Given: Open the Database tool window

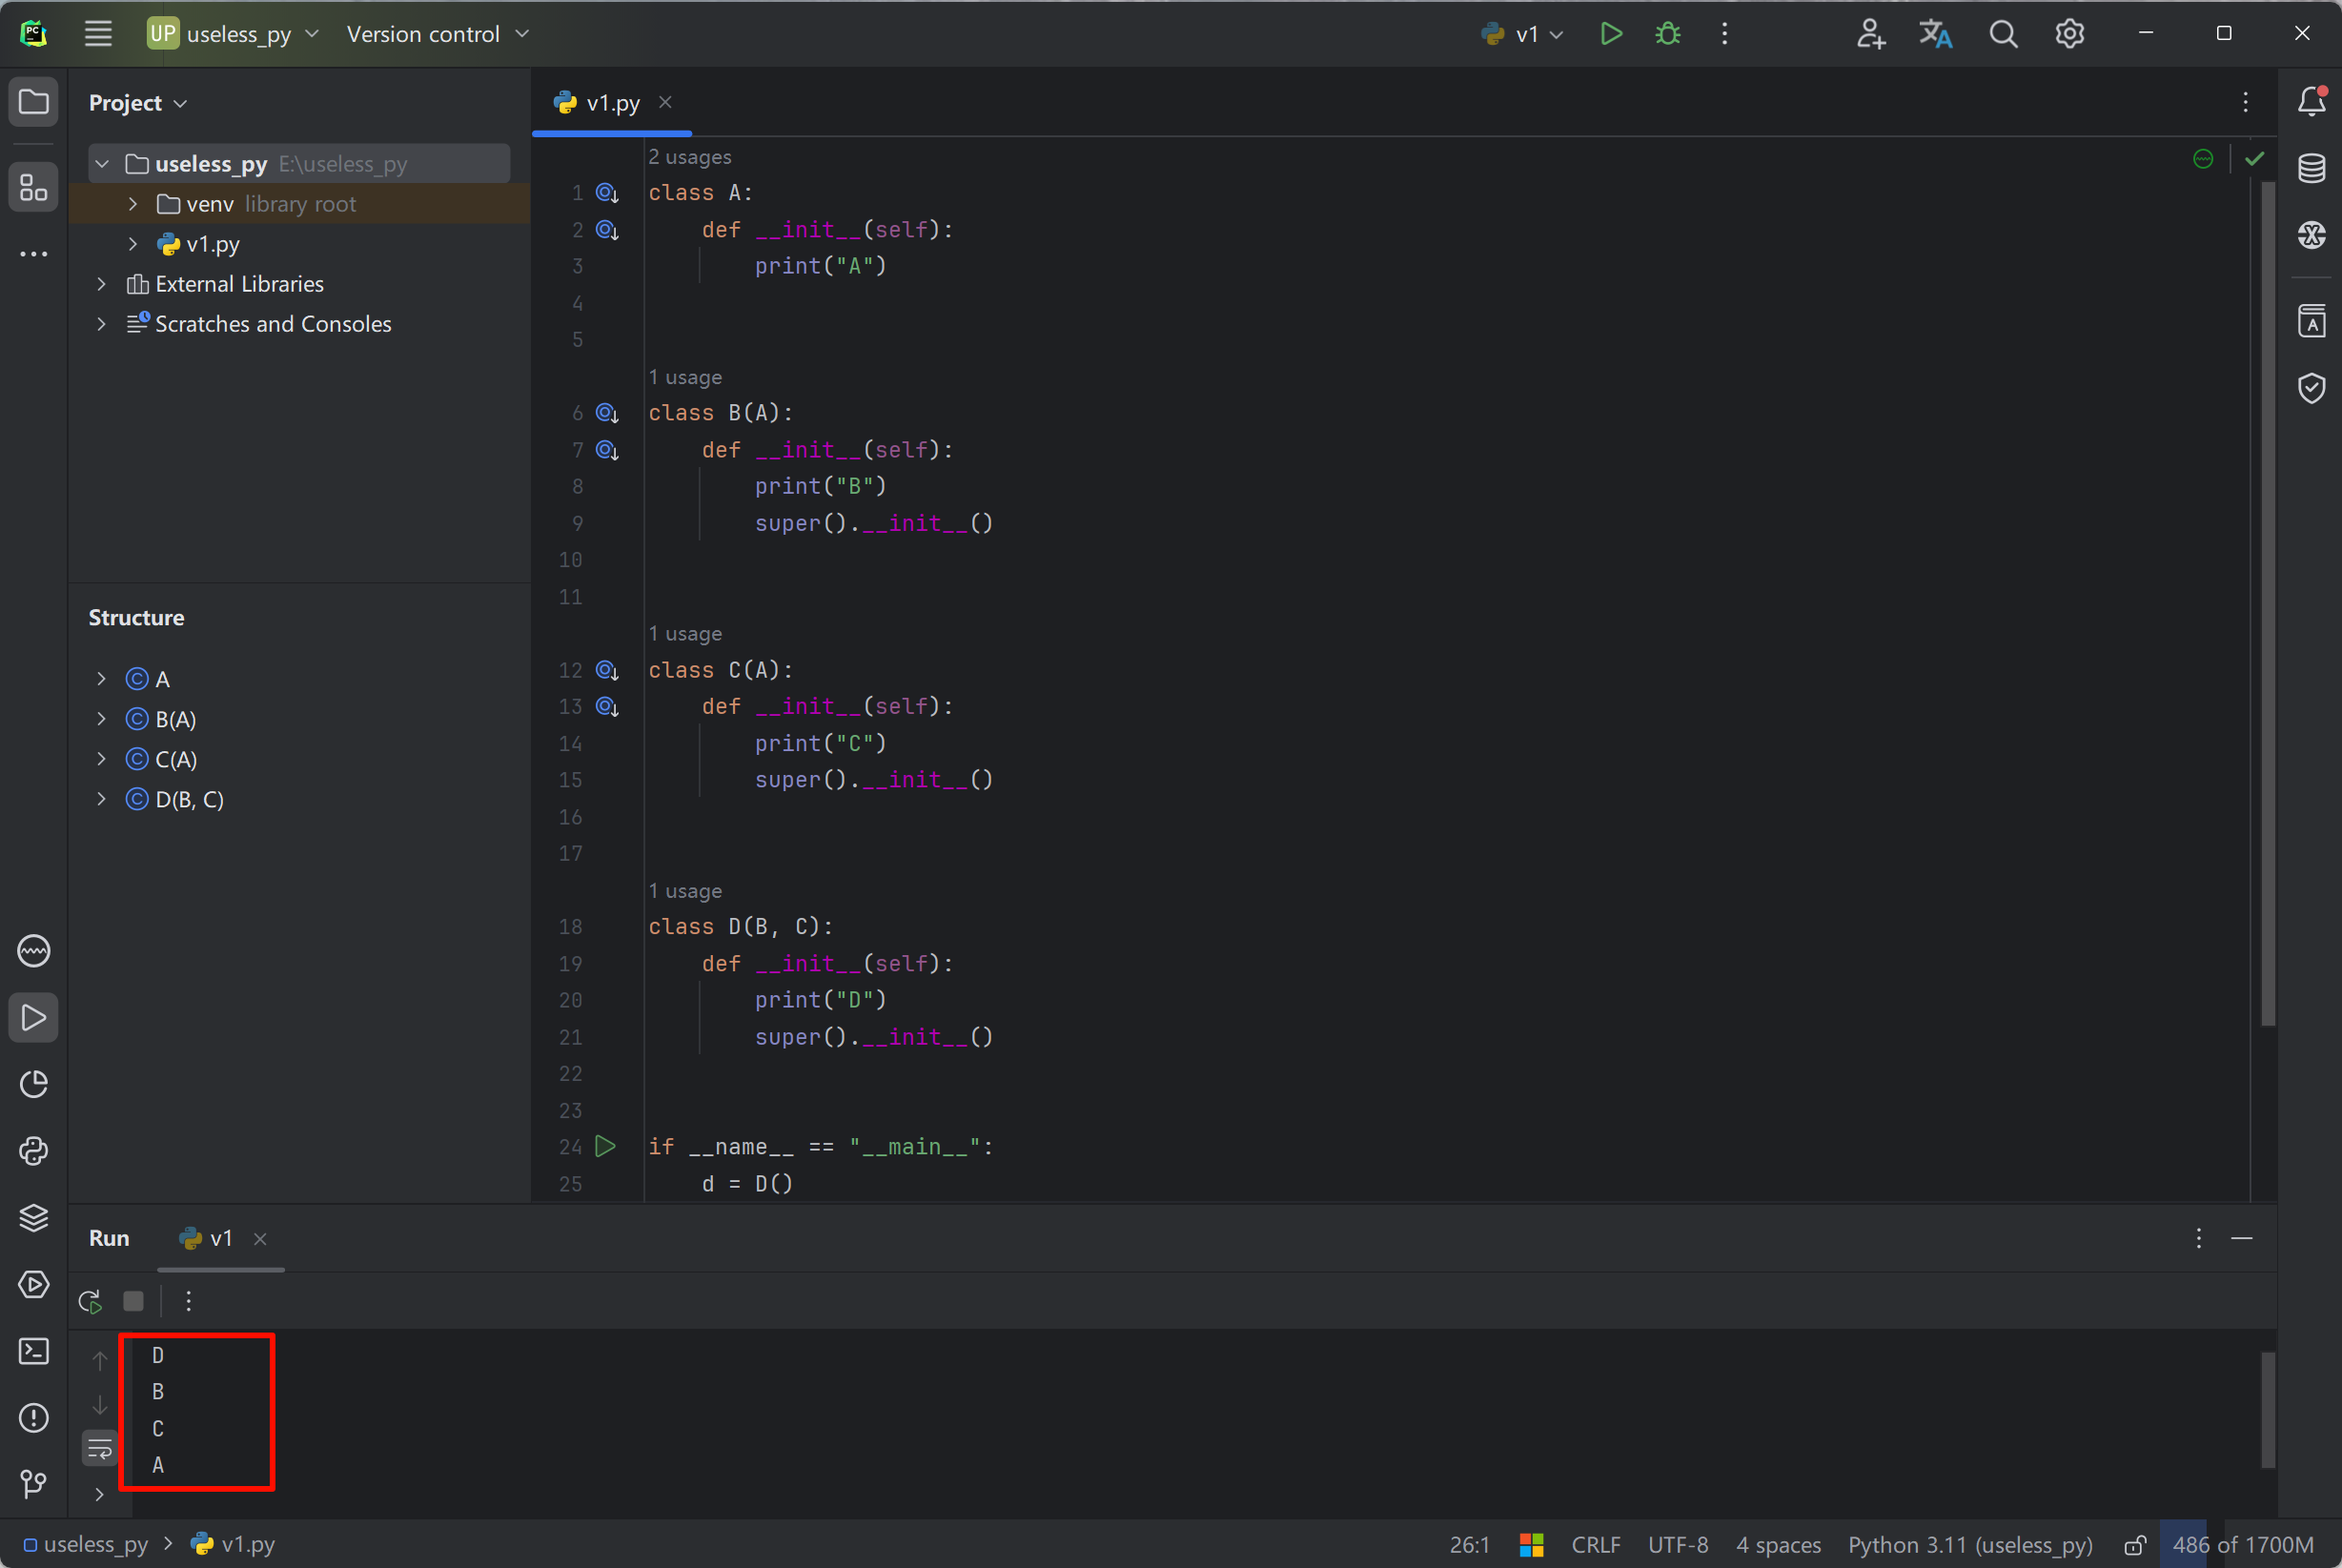Looking at the screenshot, I should pyautogui.click(x=2311, y=168).
